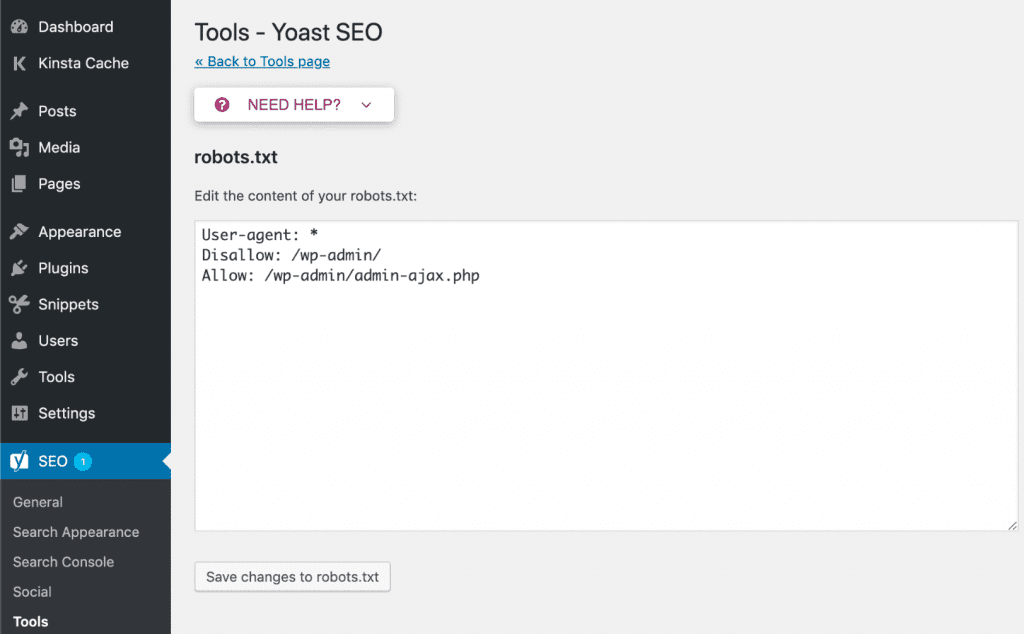Click the Media library icon

click(19, 148)
